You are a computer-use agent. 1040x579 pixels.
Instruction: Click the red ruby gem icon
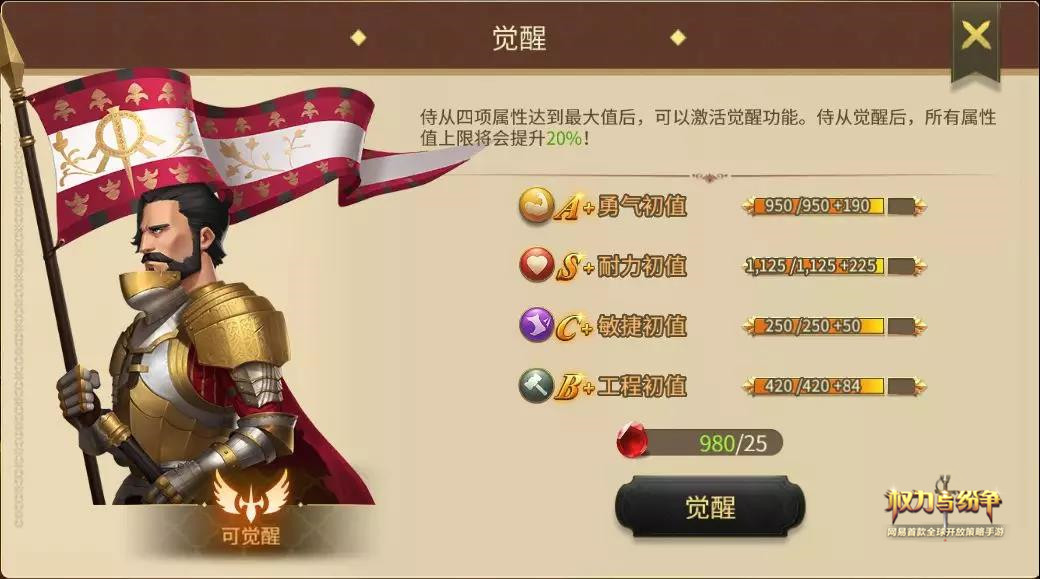tap(632, 440)
